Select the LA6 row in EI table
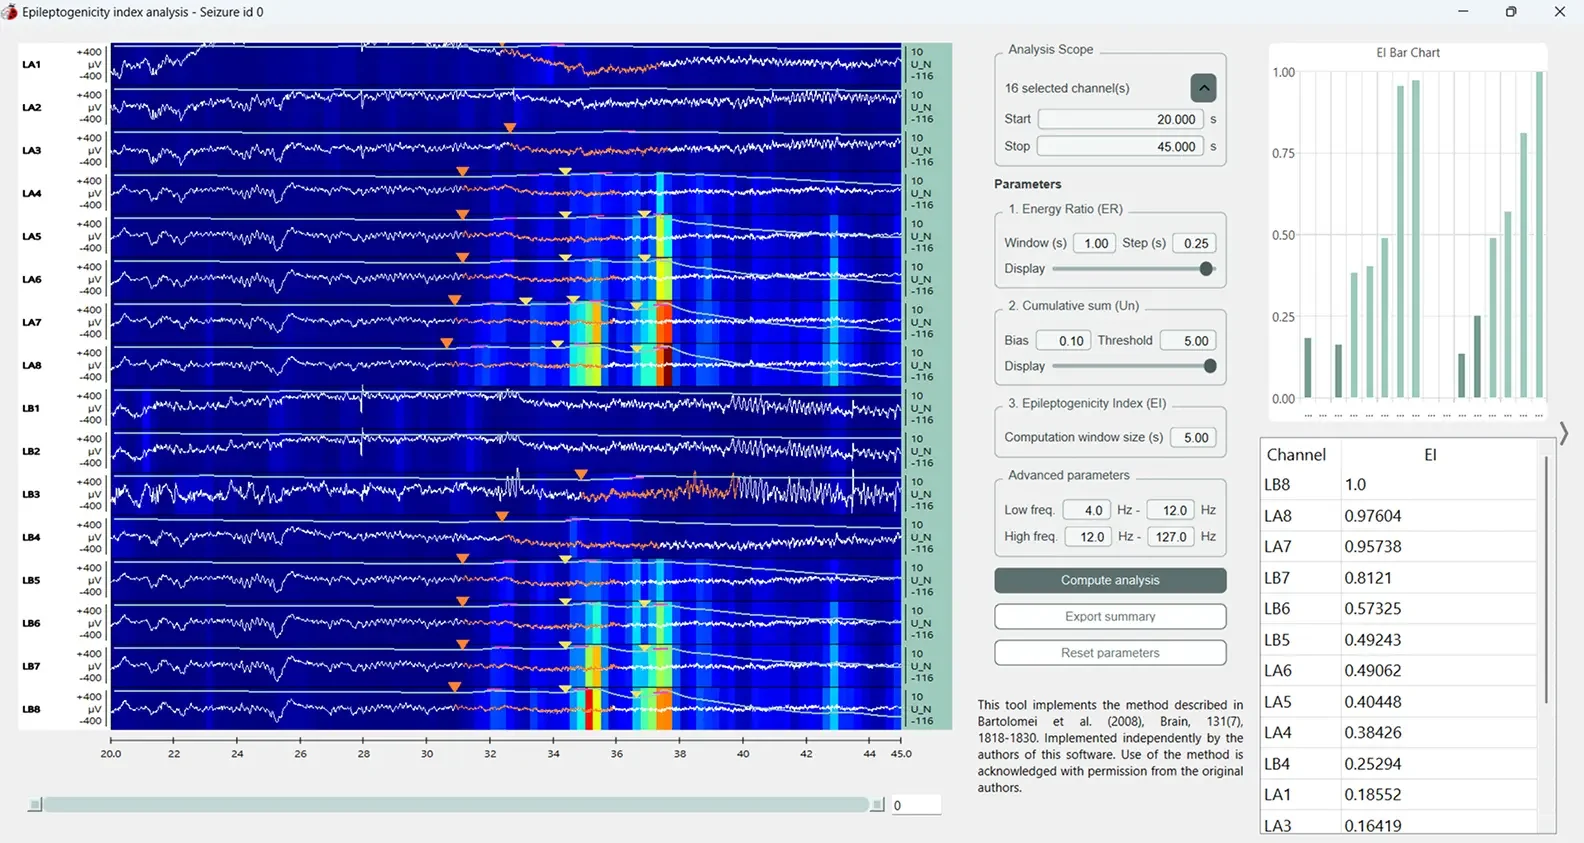 point(1399,671)
